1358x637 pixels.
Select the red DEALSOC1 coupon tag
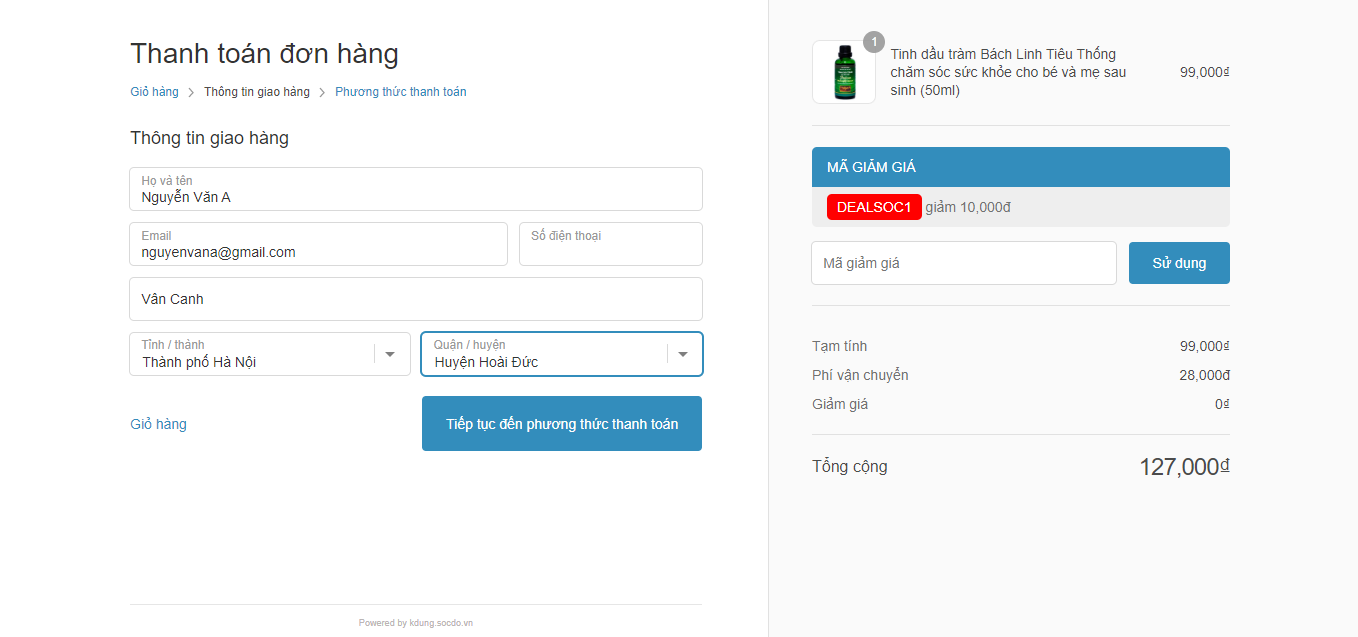point(873,207)
